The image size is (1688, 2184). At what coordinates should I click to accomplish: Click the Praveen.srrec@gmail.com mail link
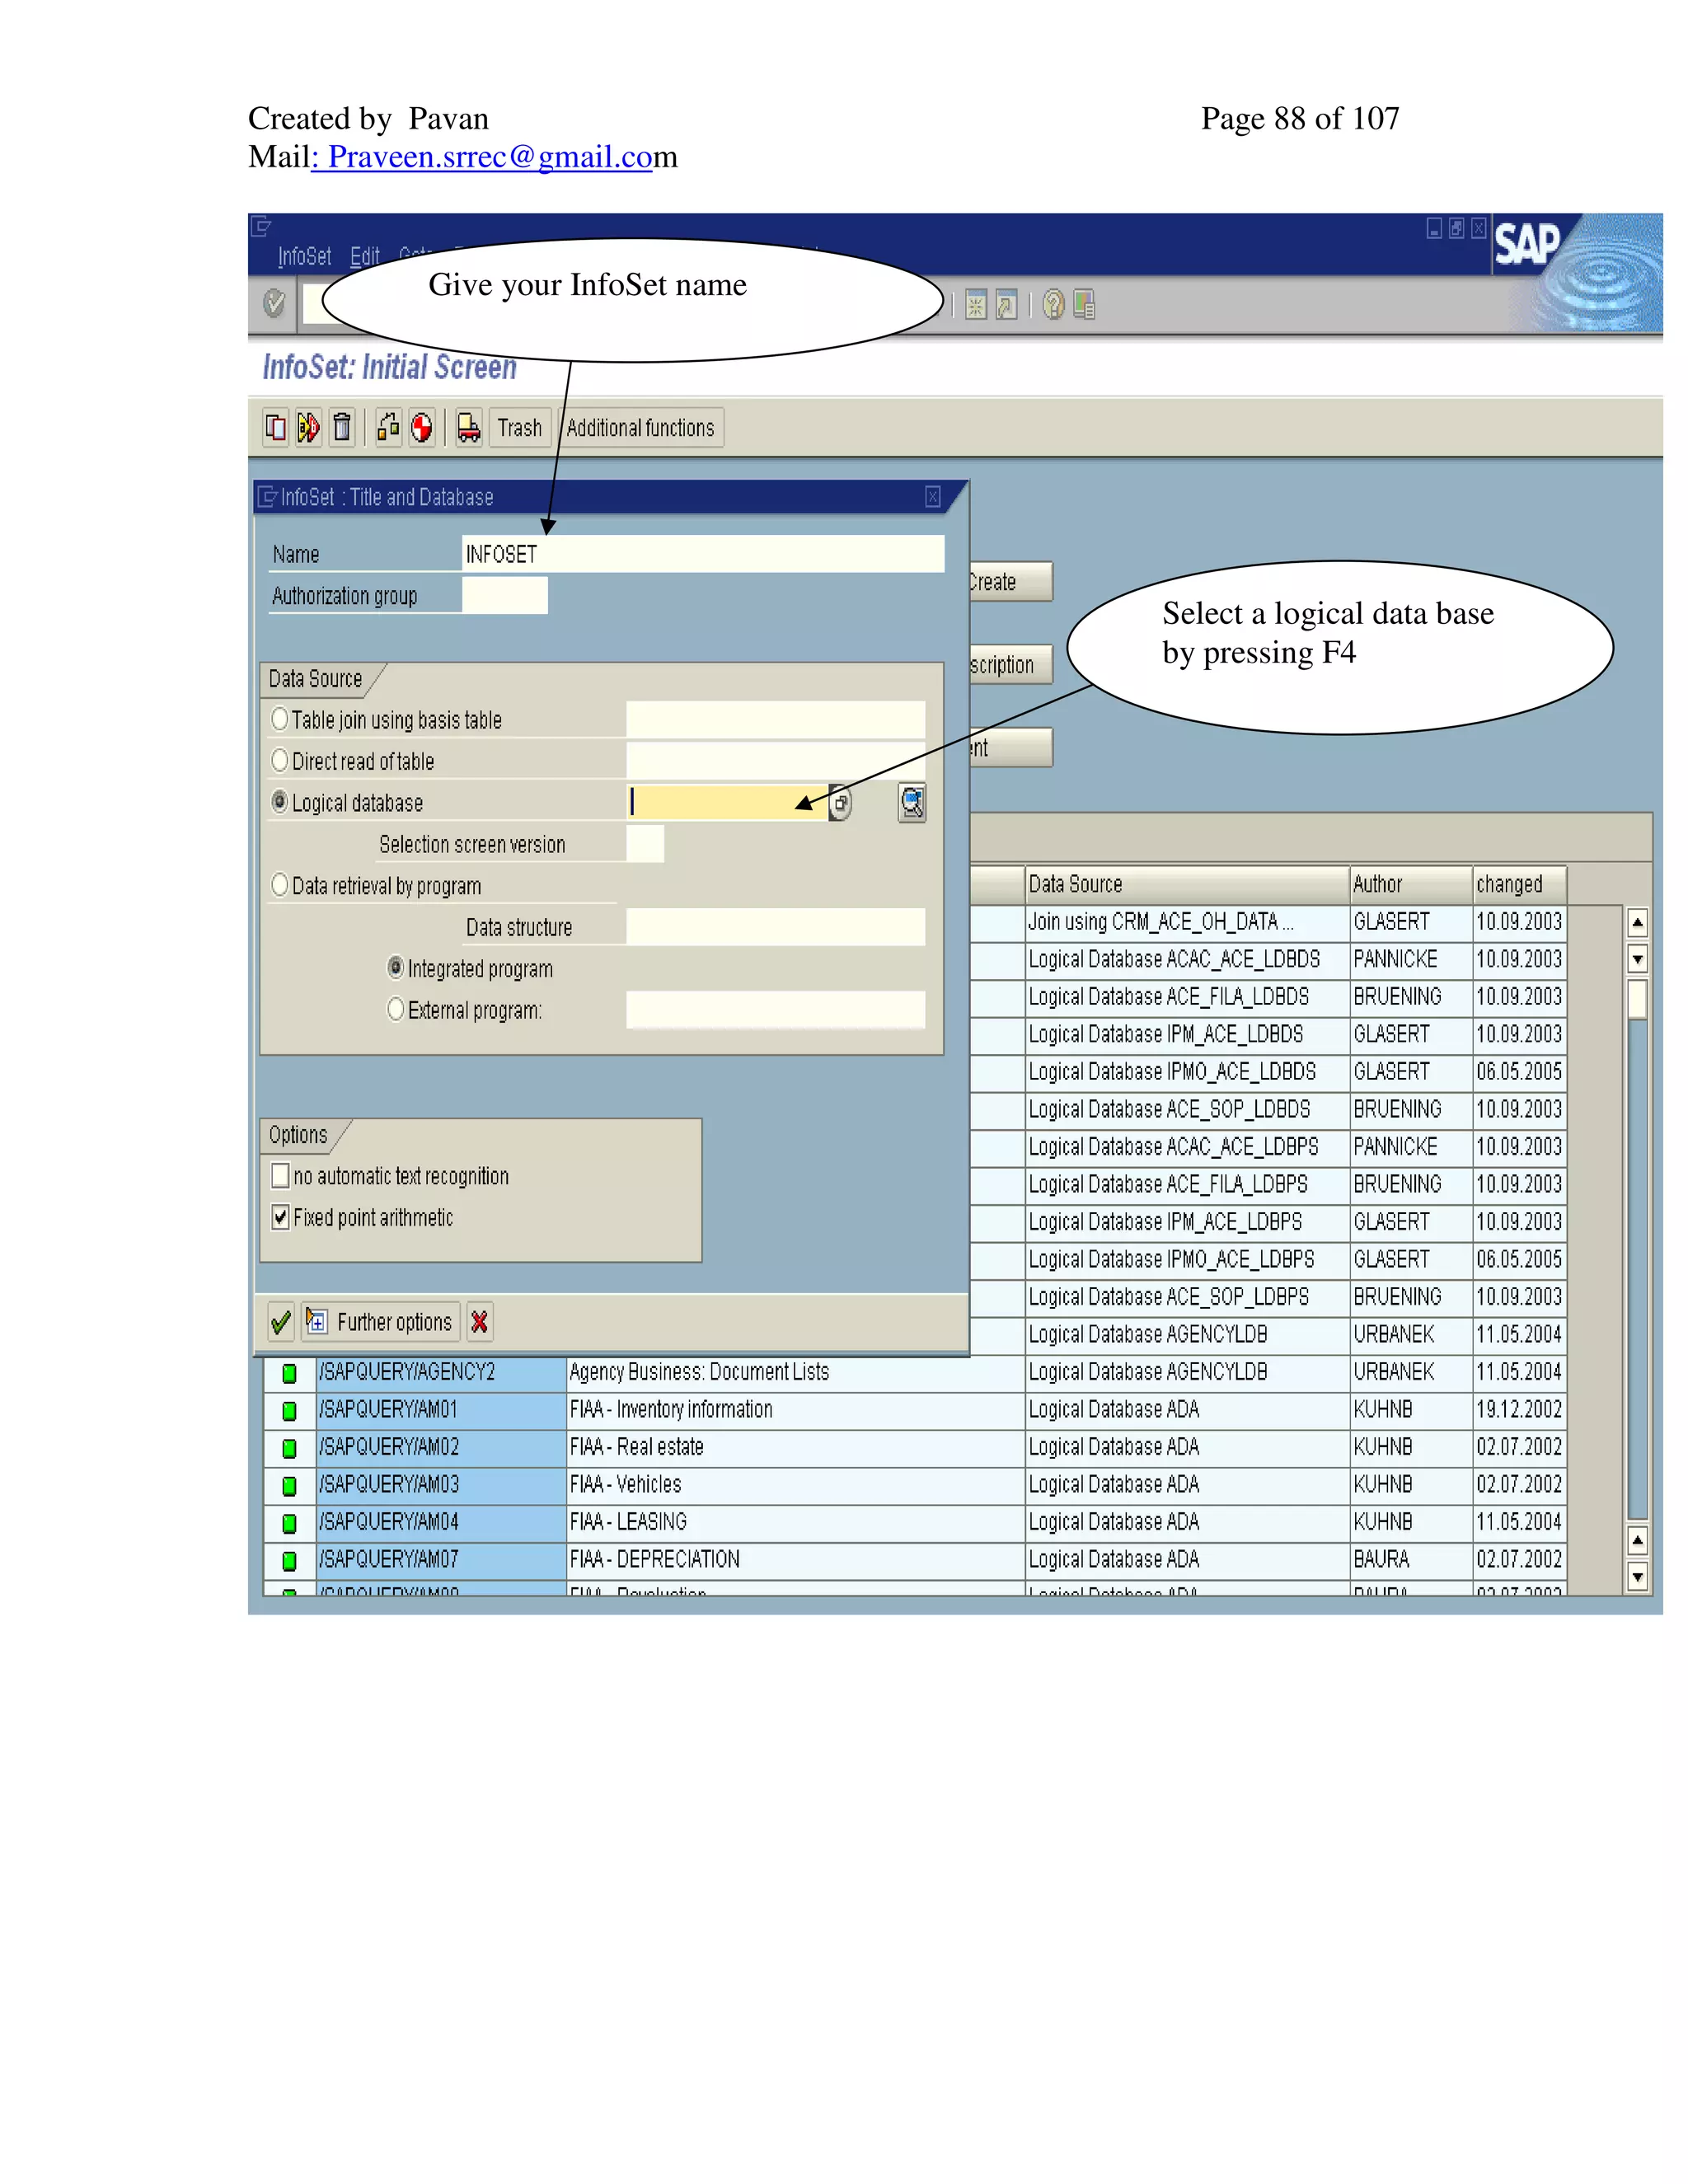tap(490, 157)
